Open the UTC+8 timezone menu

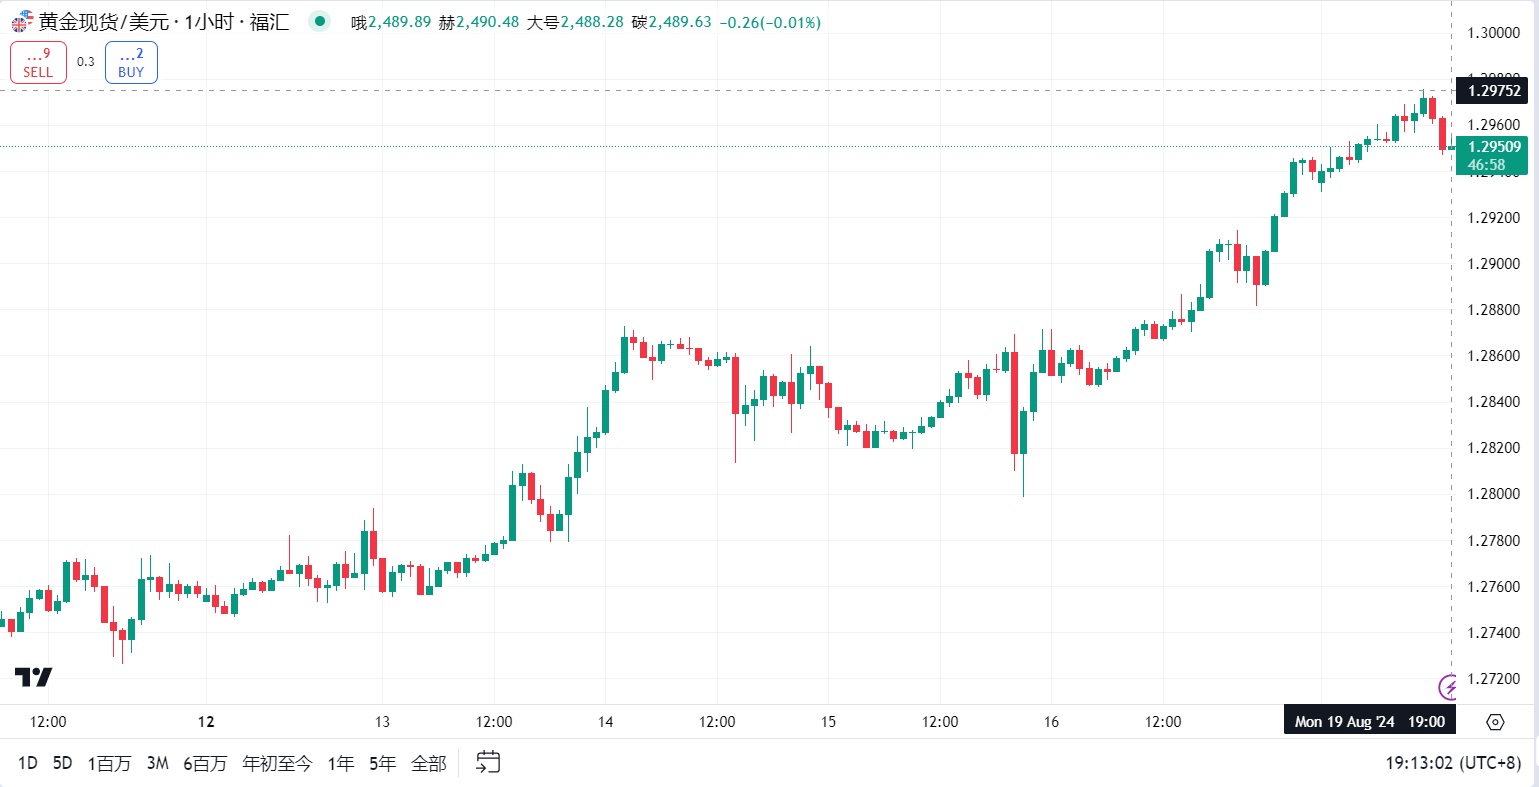pos(1454,763)
